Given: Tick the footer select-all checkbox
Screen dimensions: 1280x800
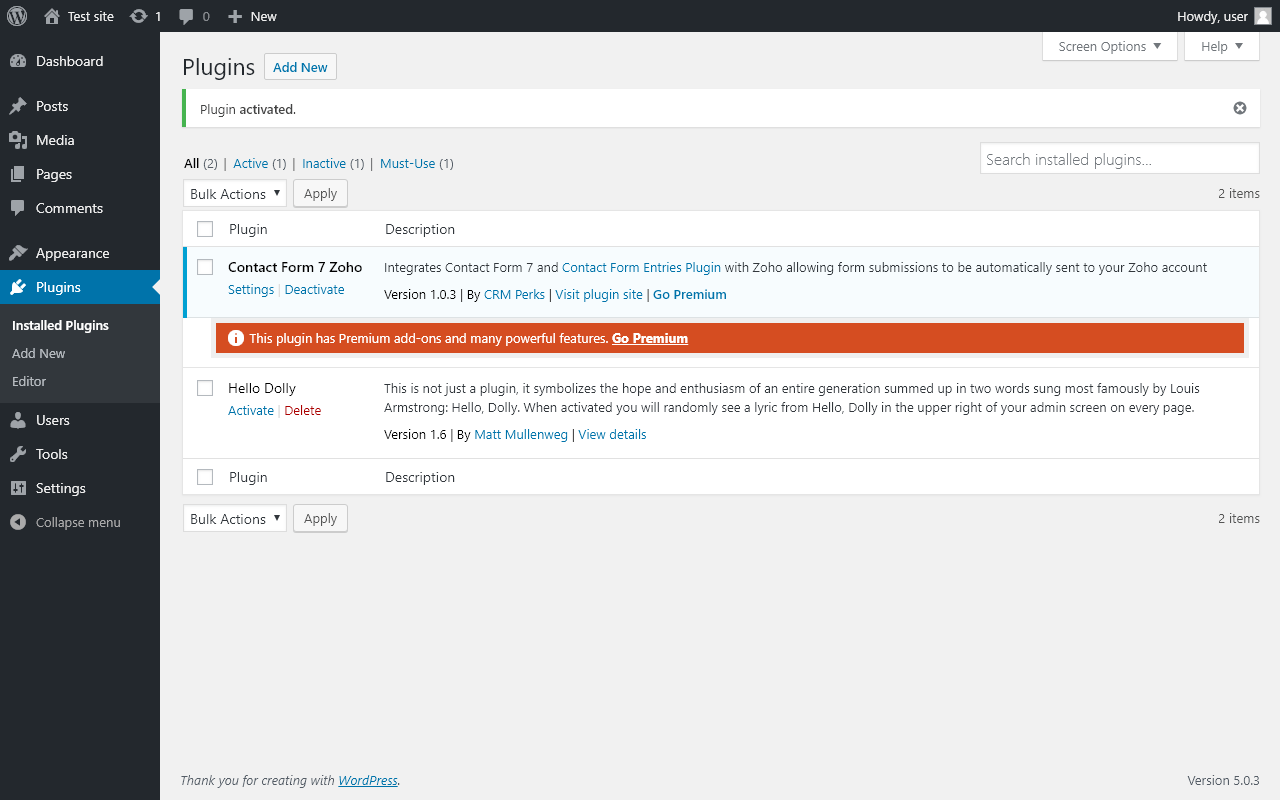Looking at the screenshot, I should pos(205,477).
